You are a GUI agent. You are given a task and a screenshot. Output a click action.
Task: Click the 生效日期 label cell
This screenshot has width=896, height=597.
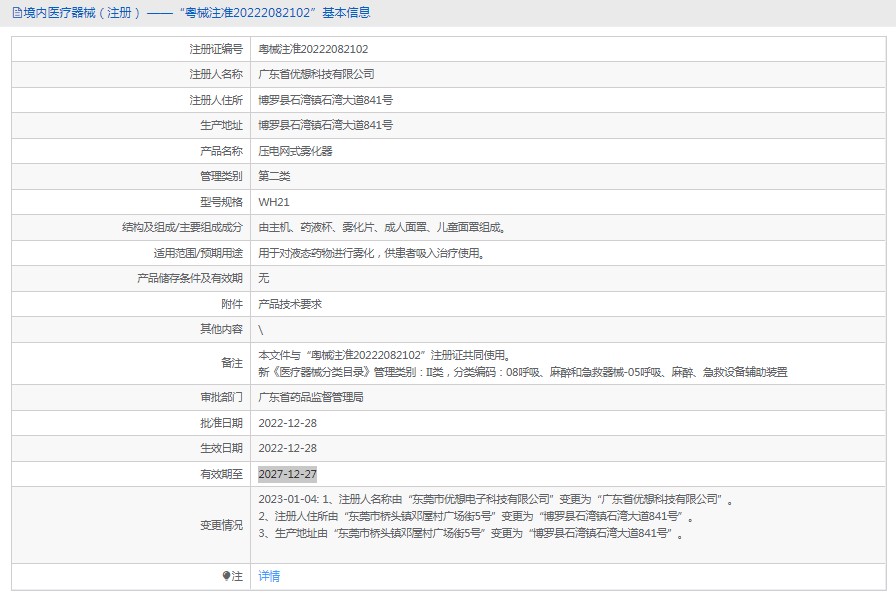click(220, 448)
